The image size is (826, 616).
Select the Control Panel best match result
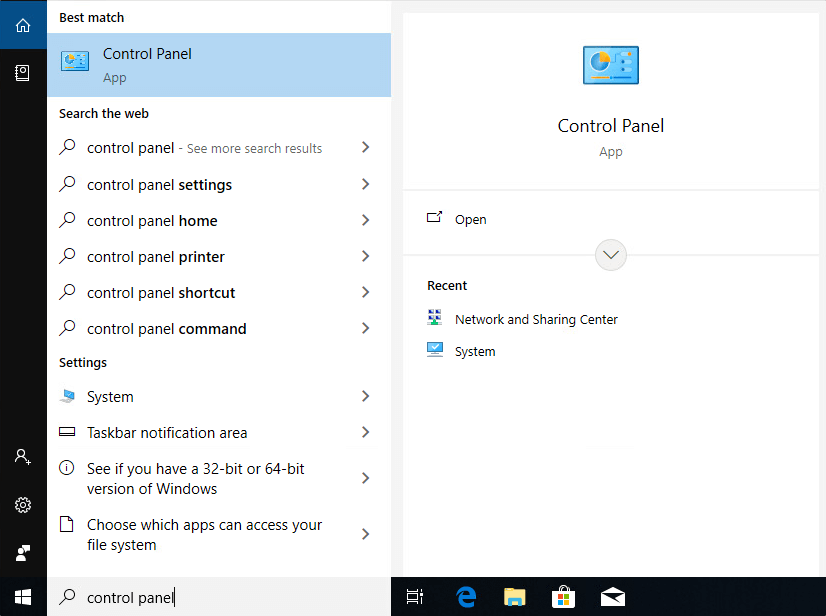[218, 65]
